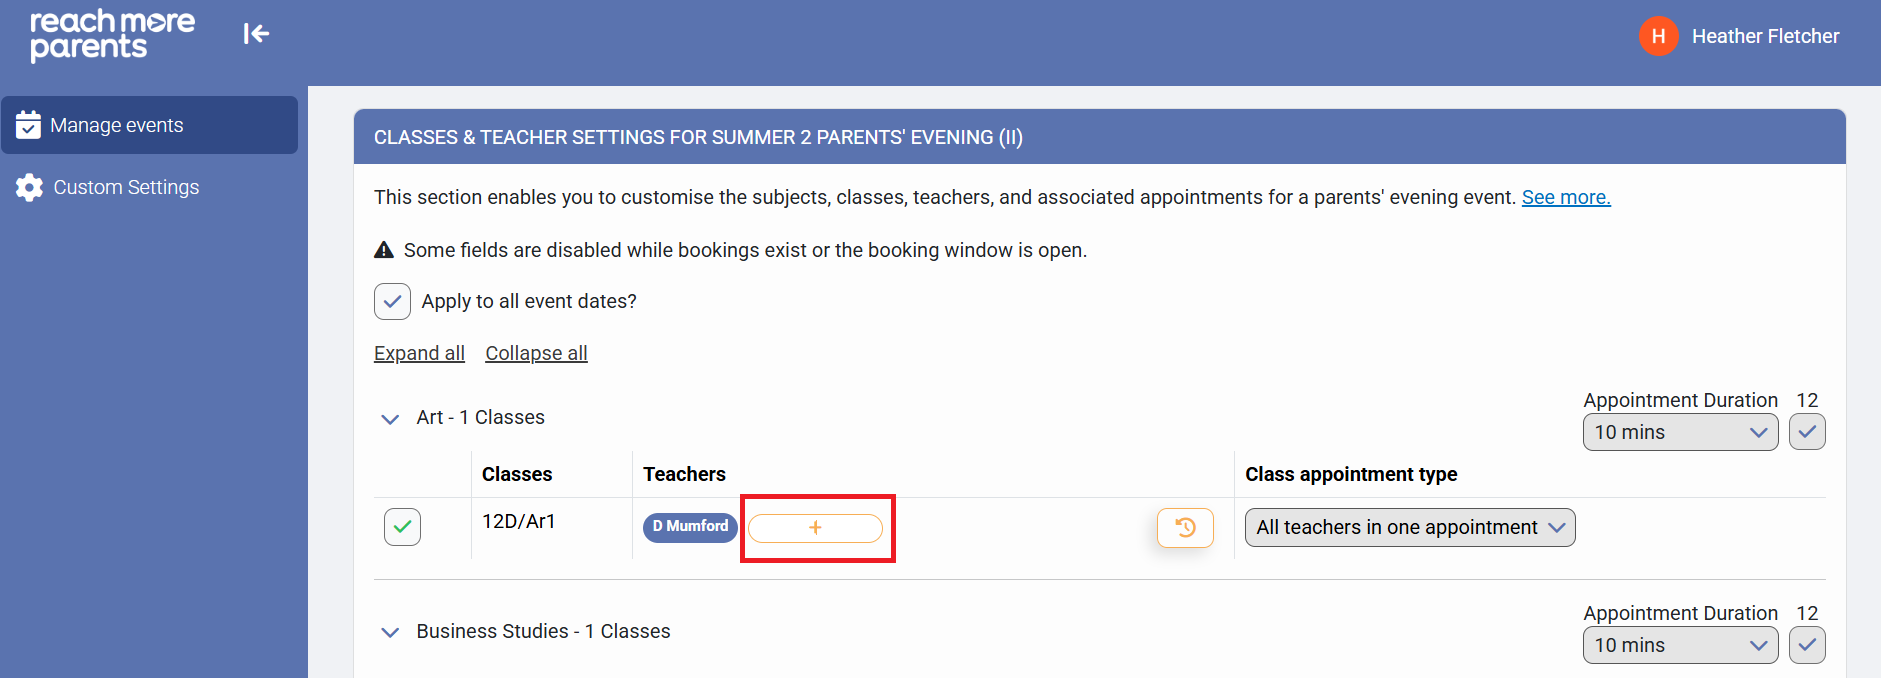Click the Manage events calendar icon
The width and height of the screenshot is (1881, 678).
[x=28, y=125]
